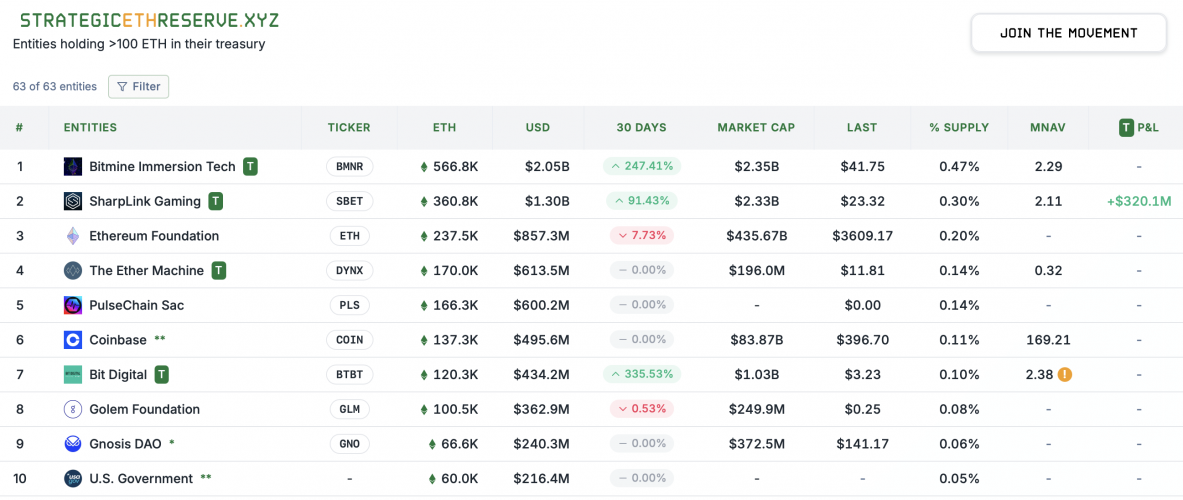
Task: Click the Bitmine Immersion Tech logo icon
Action: [73, 167]
